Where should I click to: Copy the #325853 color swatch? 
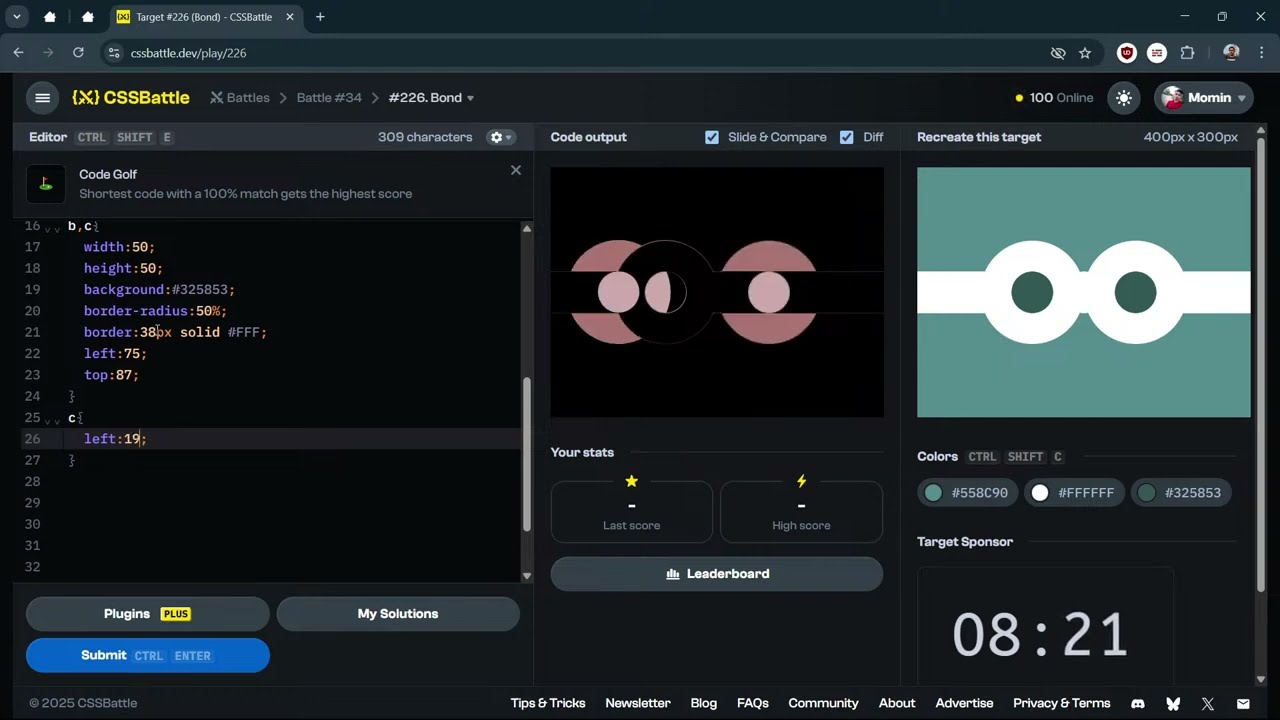(1181, 493)
